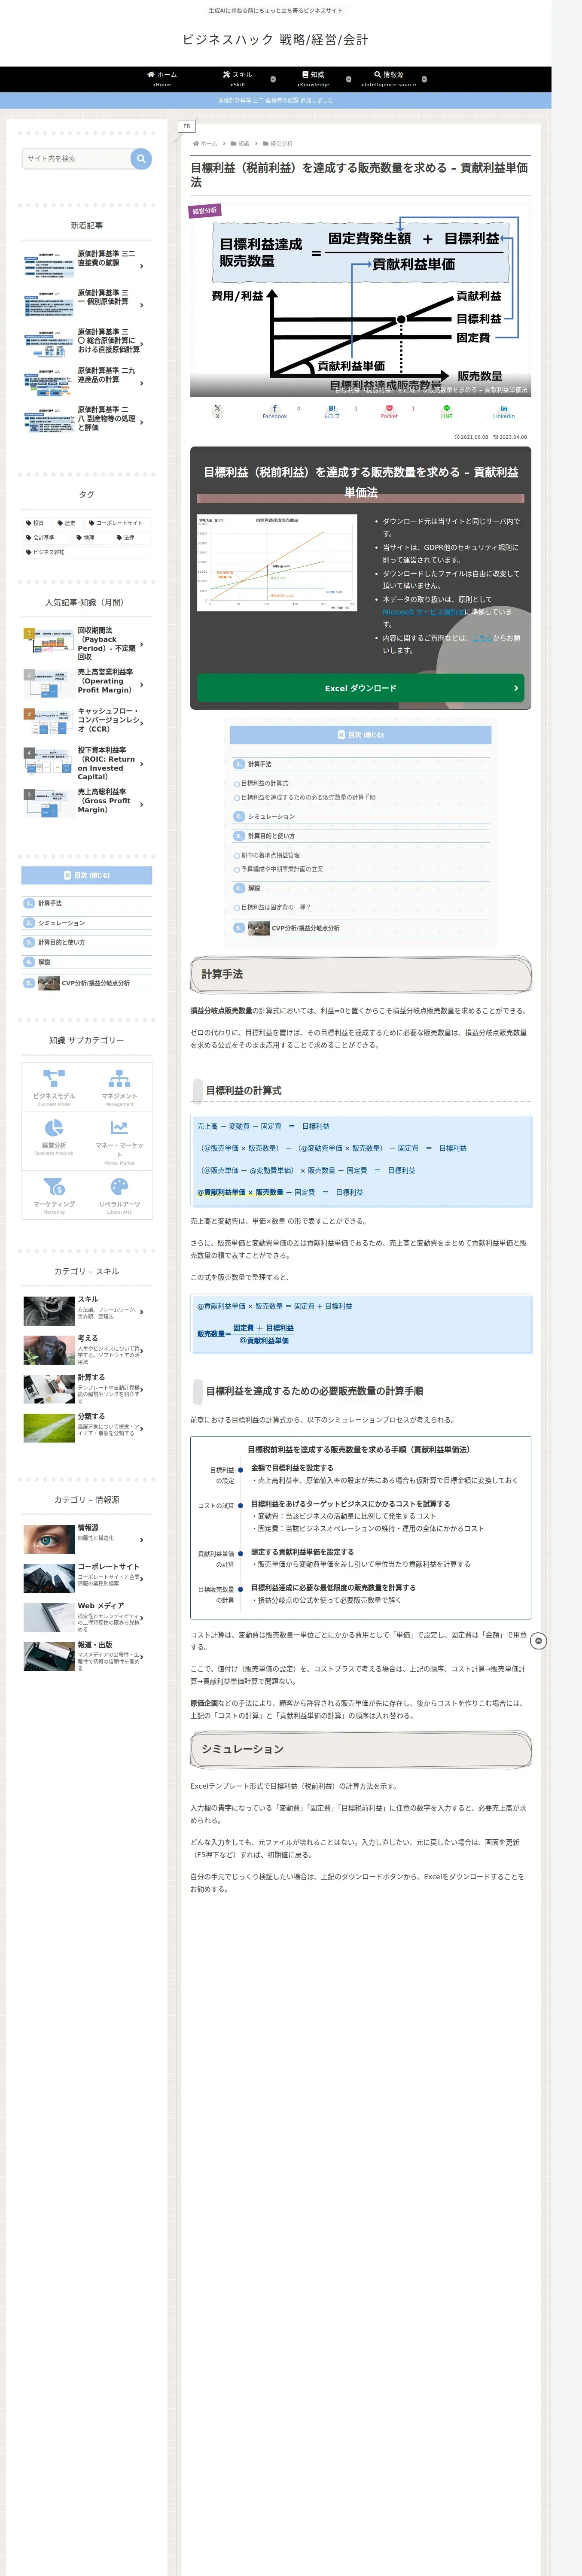Open the 情報源 navigation menu item
The height and width of the screenshot is (2576, 582).
[389, 79]
